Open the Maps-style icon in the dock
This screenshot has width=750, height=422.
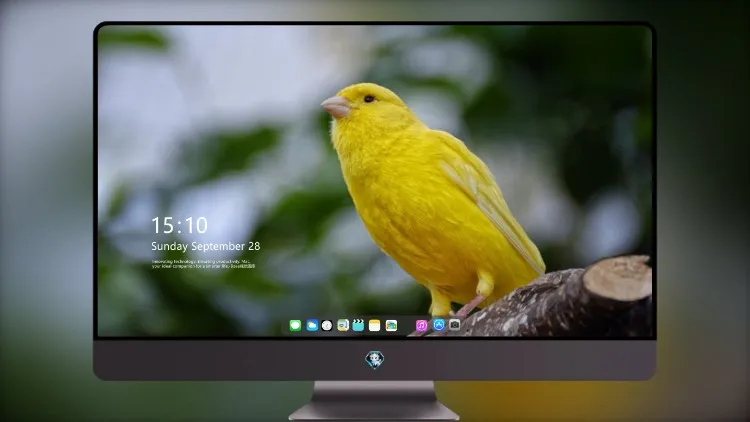coord(391,326)
